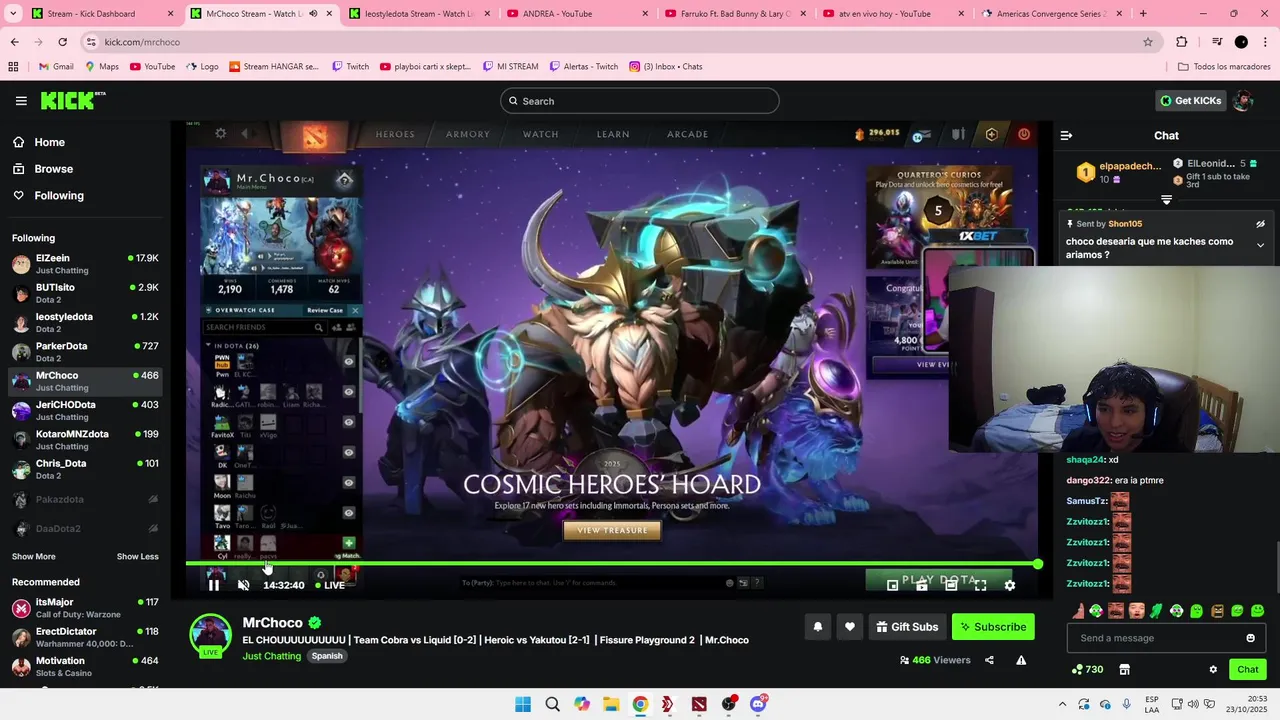Subscribe to MrChoco channel
Image resolution: width=1280 pixels, height=720 pixels.
(993, 627)
